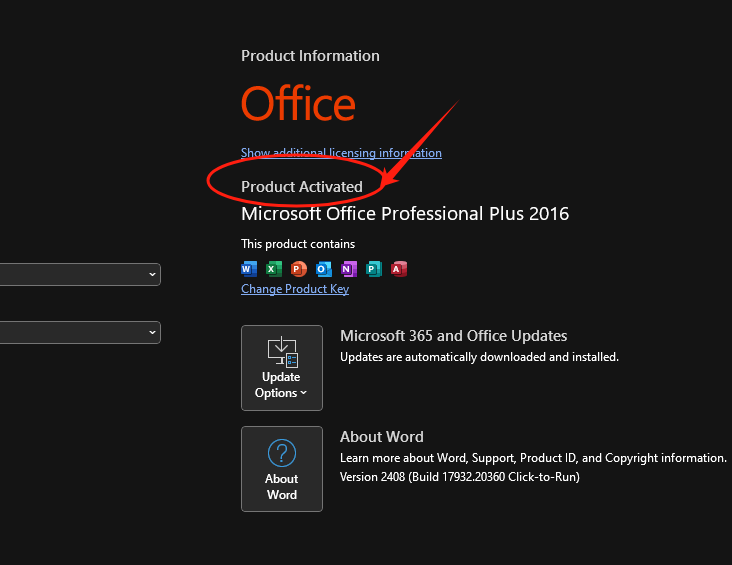This screenshot has height=565, width=732.
Task: Click the About Word heading text
Action: point(382,437)
